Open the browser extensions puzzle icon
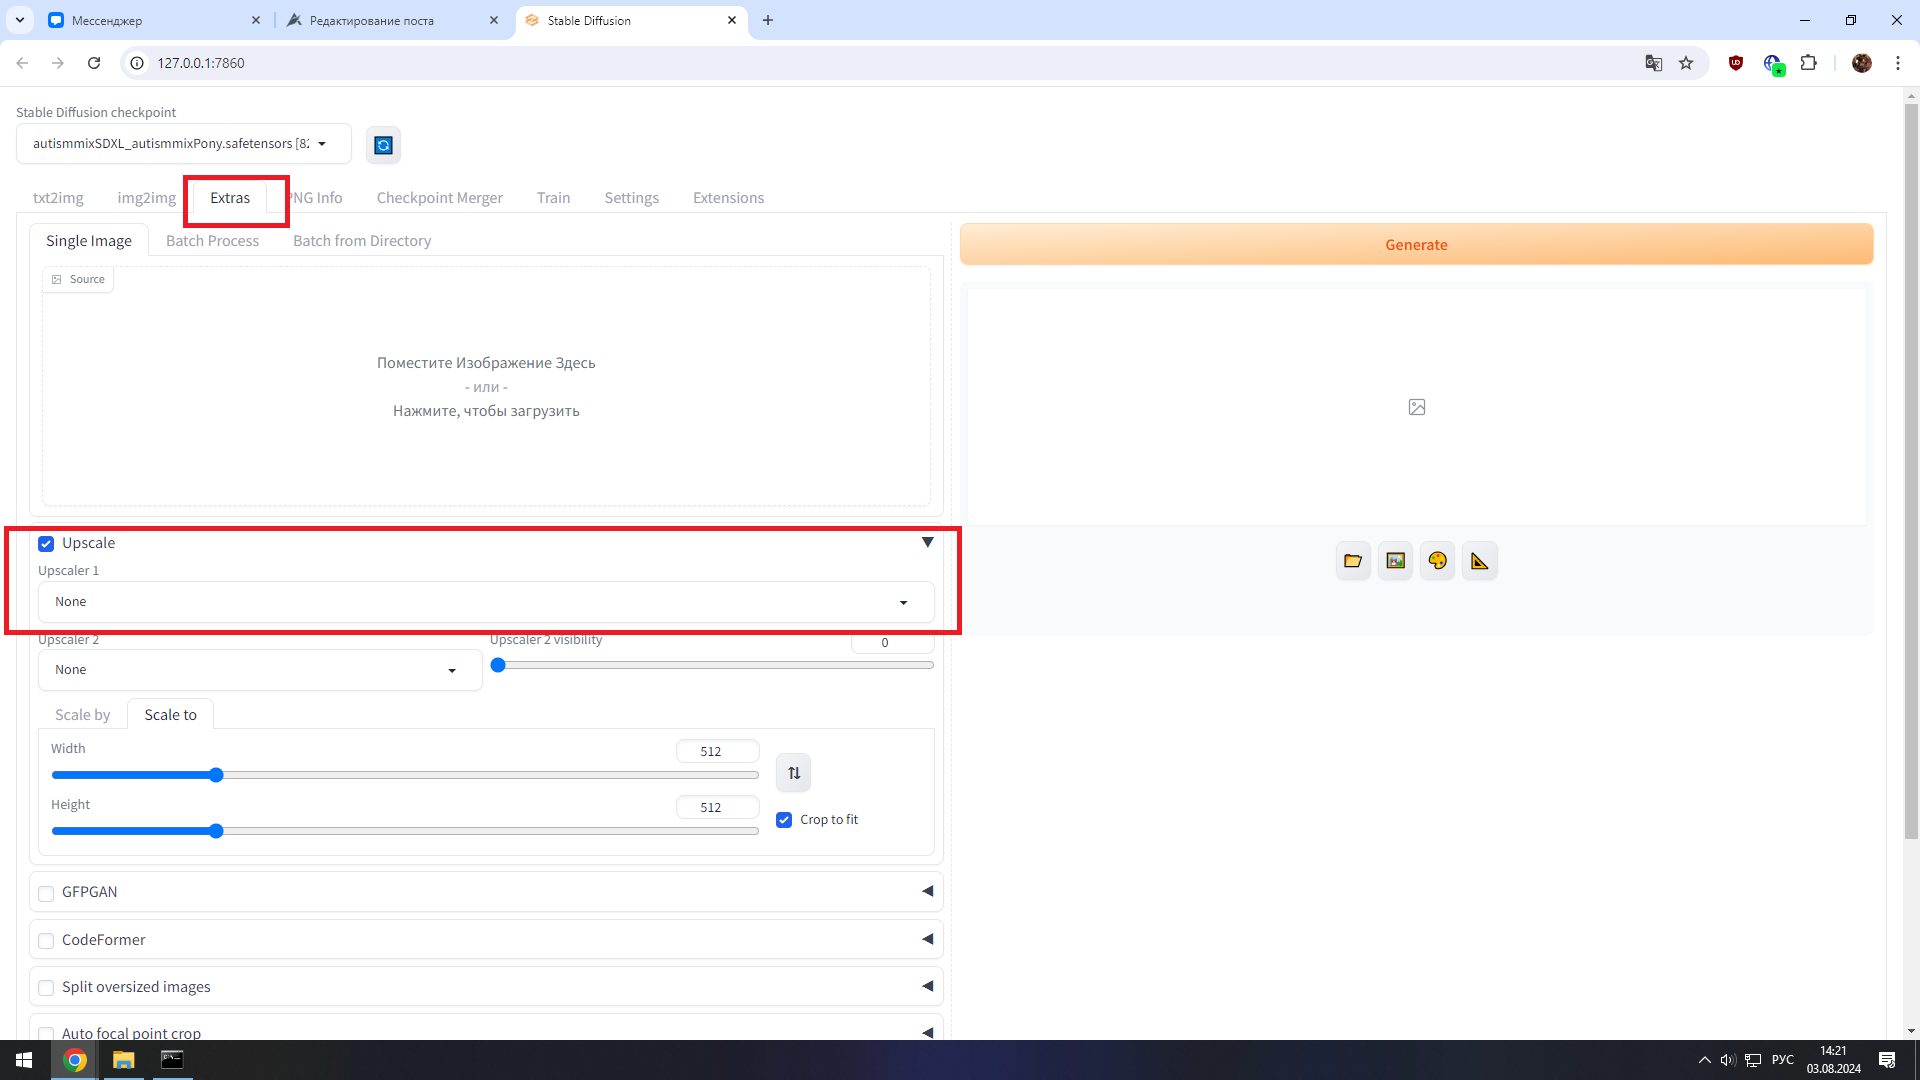This screenshot has width=1920, height=1080. coord(1808,63)
